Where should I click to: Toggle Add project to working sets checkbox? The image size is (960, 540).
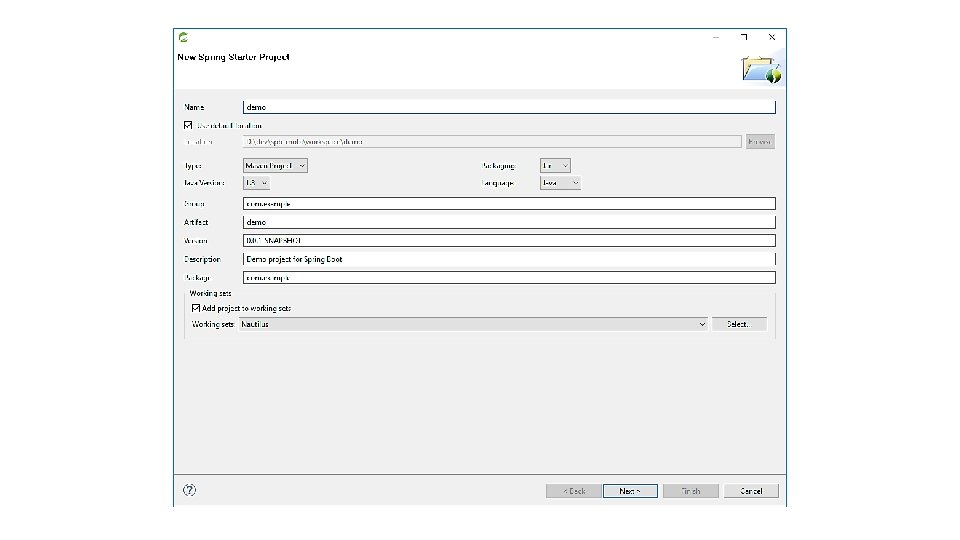[x=196, y=308]
